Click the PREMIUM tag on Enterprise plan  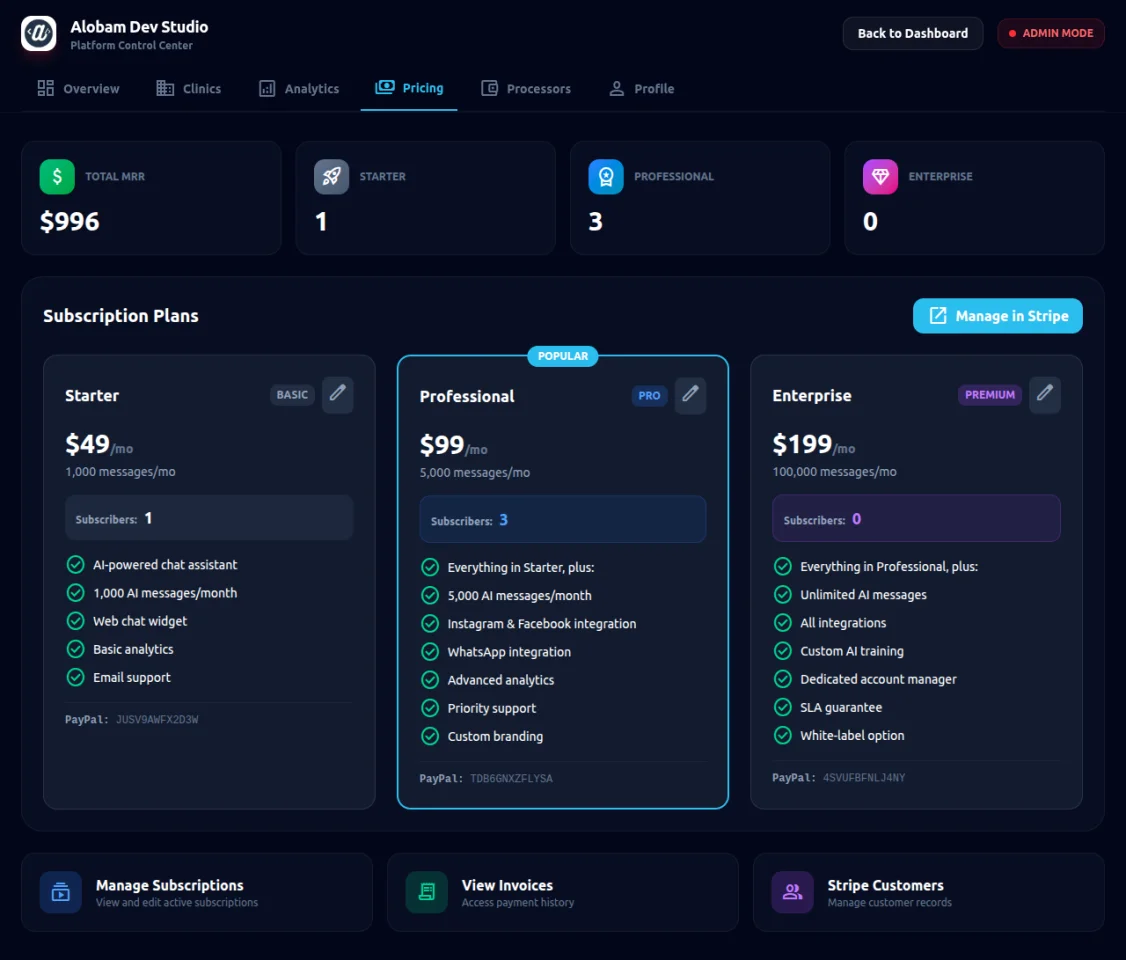click(x=990, y=395)
